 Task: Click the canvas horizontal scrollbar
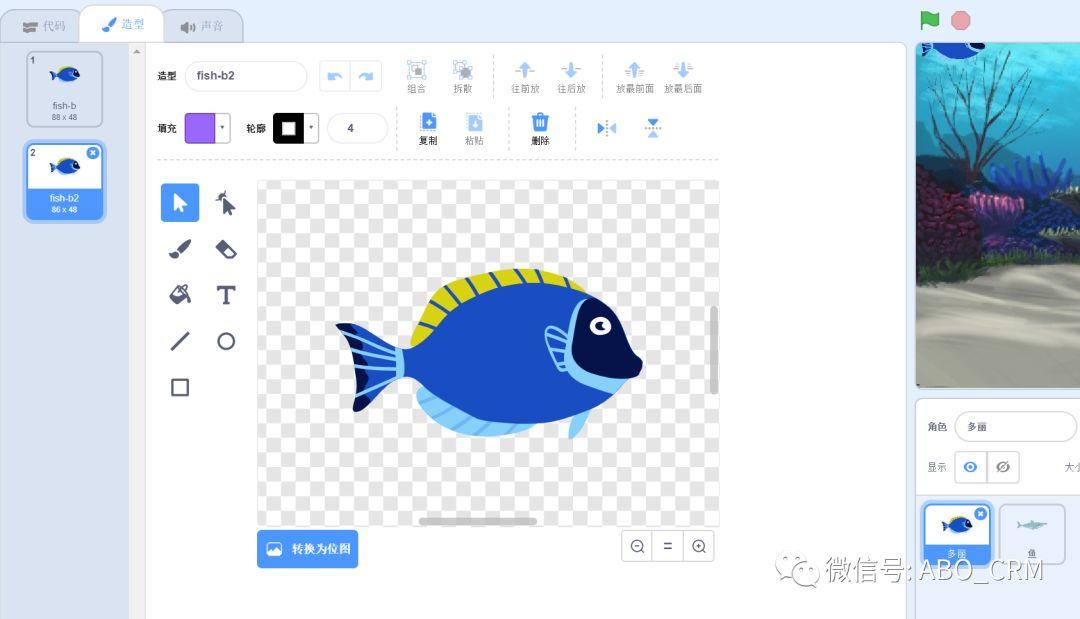pos(478,521)
